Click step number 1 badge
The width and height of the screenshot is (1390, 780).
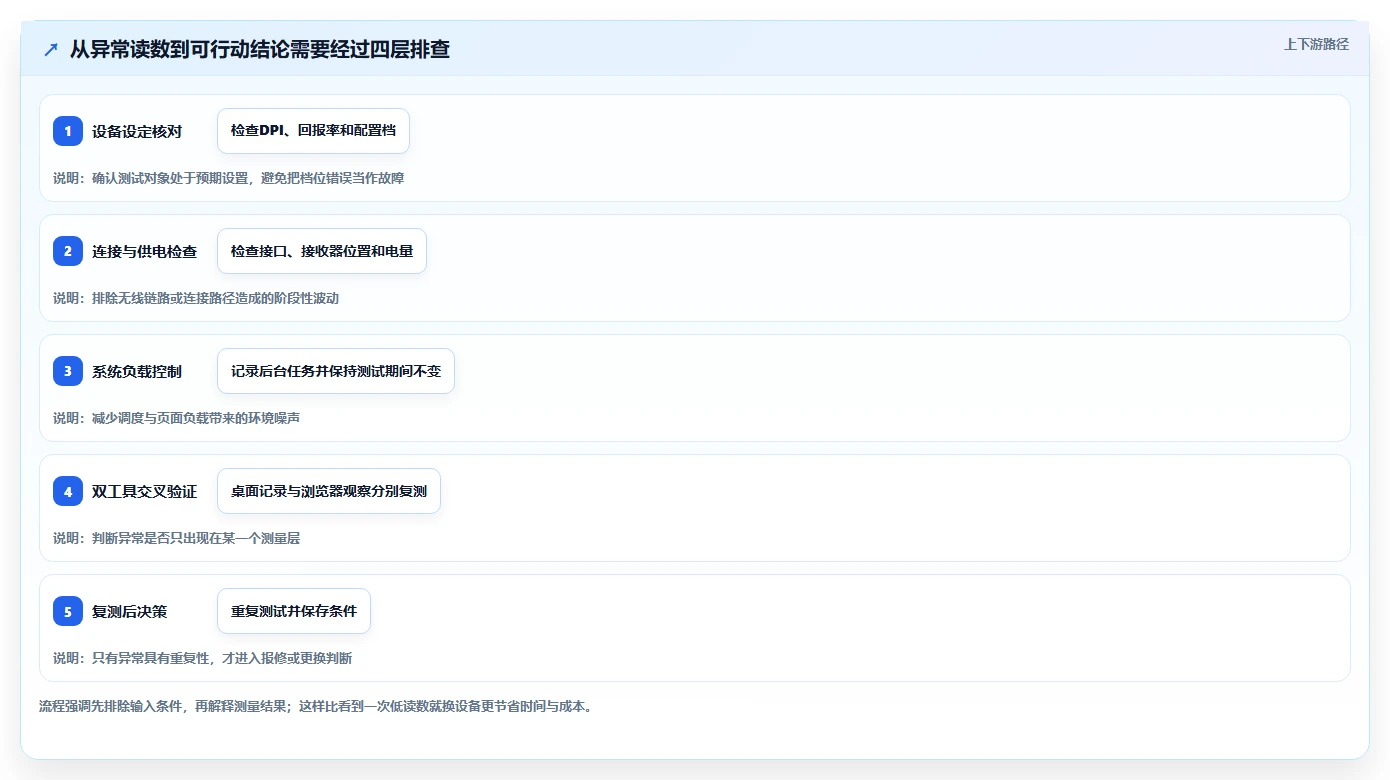[x=68, y=131]
